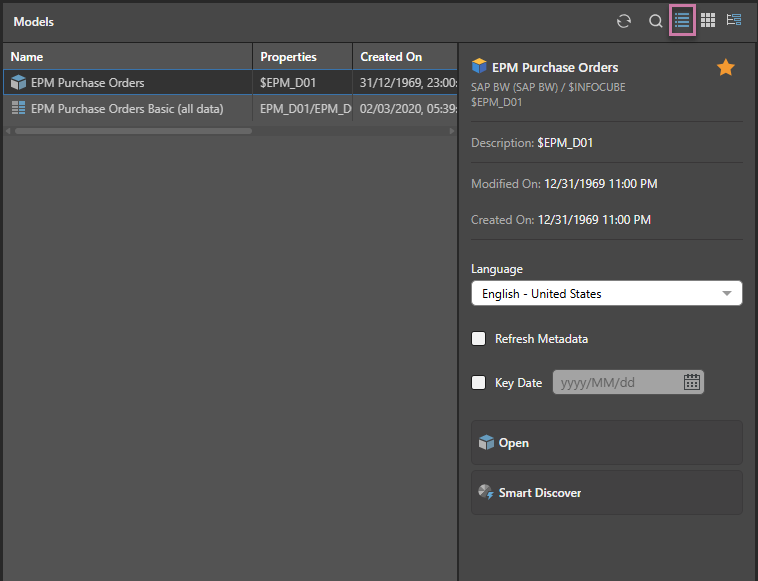Switch to list view icon
This screenshot has height=581, width=758.
(x=682, y=20)
